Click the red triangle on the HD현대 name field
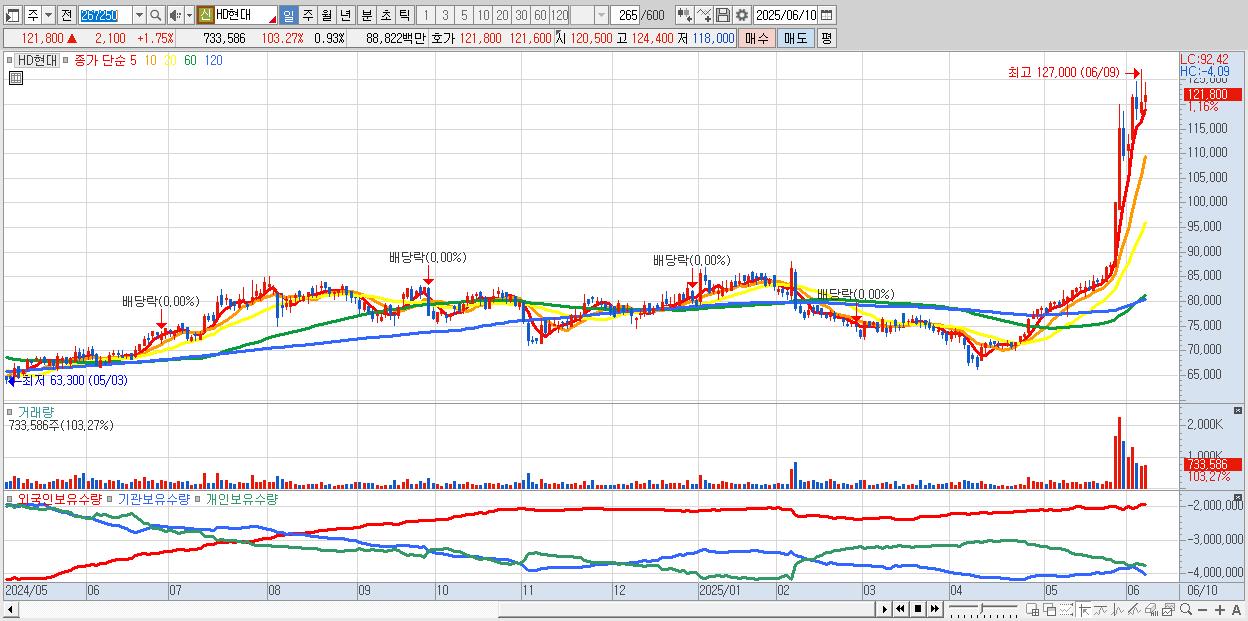Image resolution: width=1248 pixels, height=621 pixels. click(272, 20)
